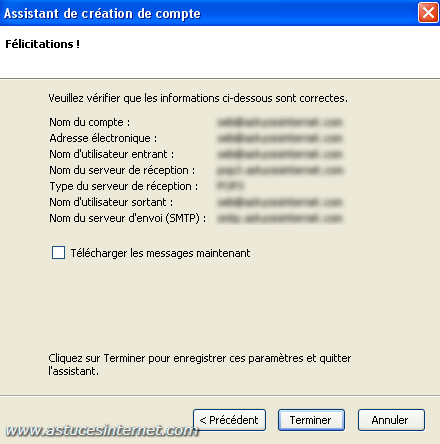Click the Nom d'utilisateur entrant label
This screenshot has height=444, width=440.
112,154
